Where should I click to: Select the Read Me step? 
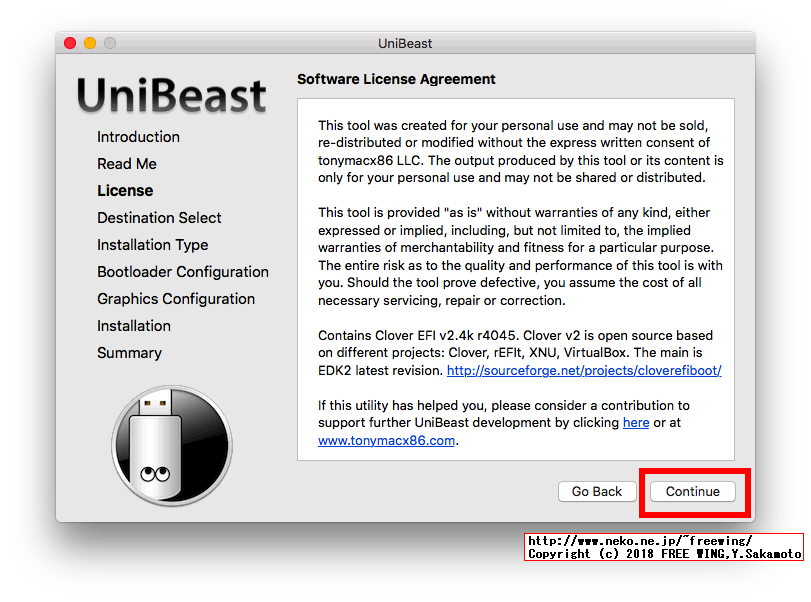click(126, 164)
